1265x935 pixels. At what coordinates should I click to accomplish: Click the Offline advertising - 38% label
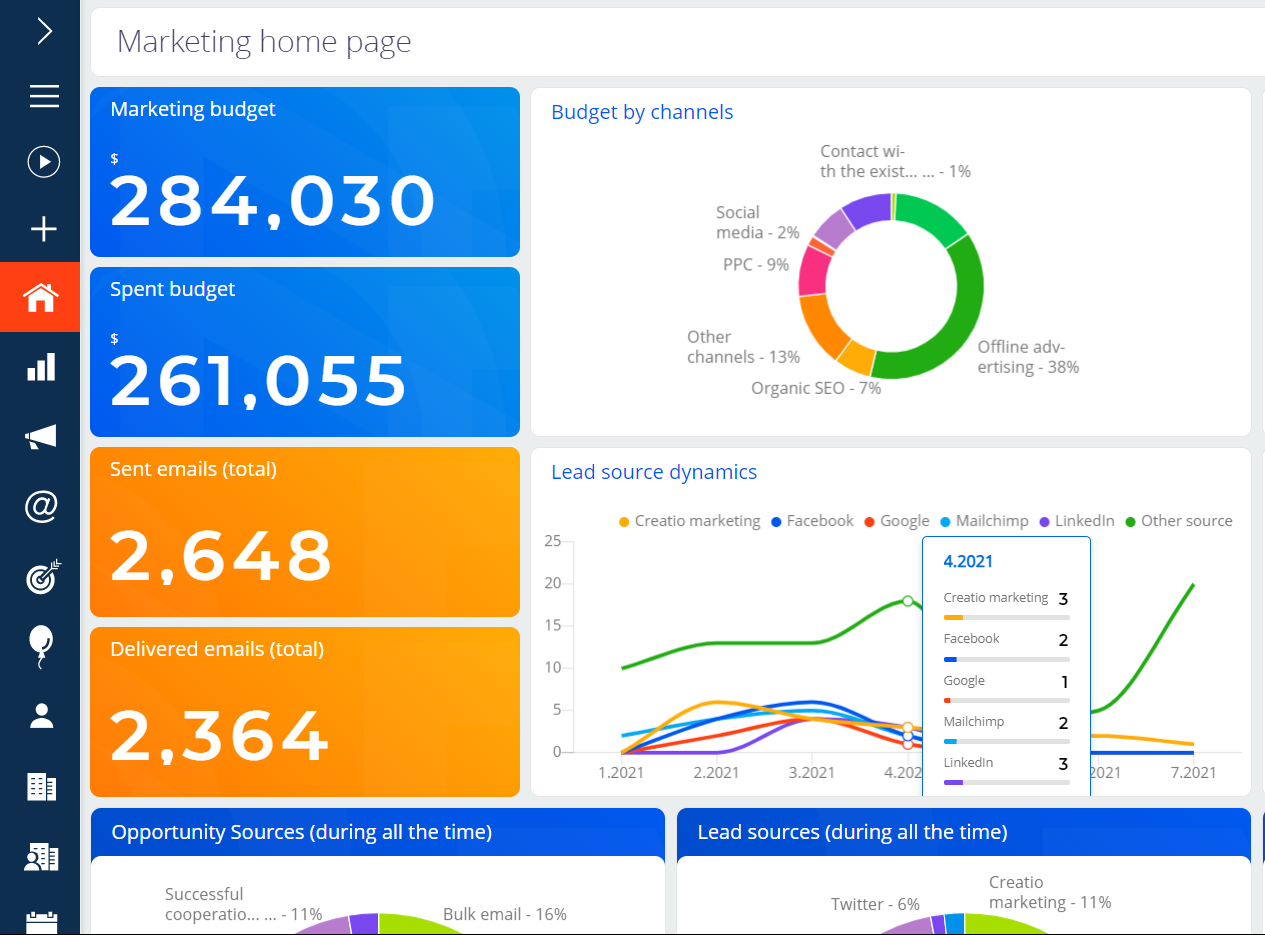point(1028,357)
